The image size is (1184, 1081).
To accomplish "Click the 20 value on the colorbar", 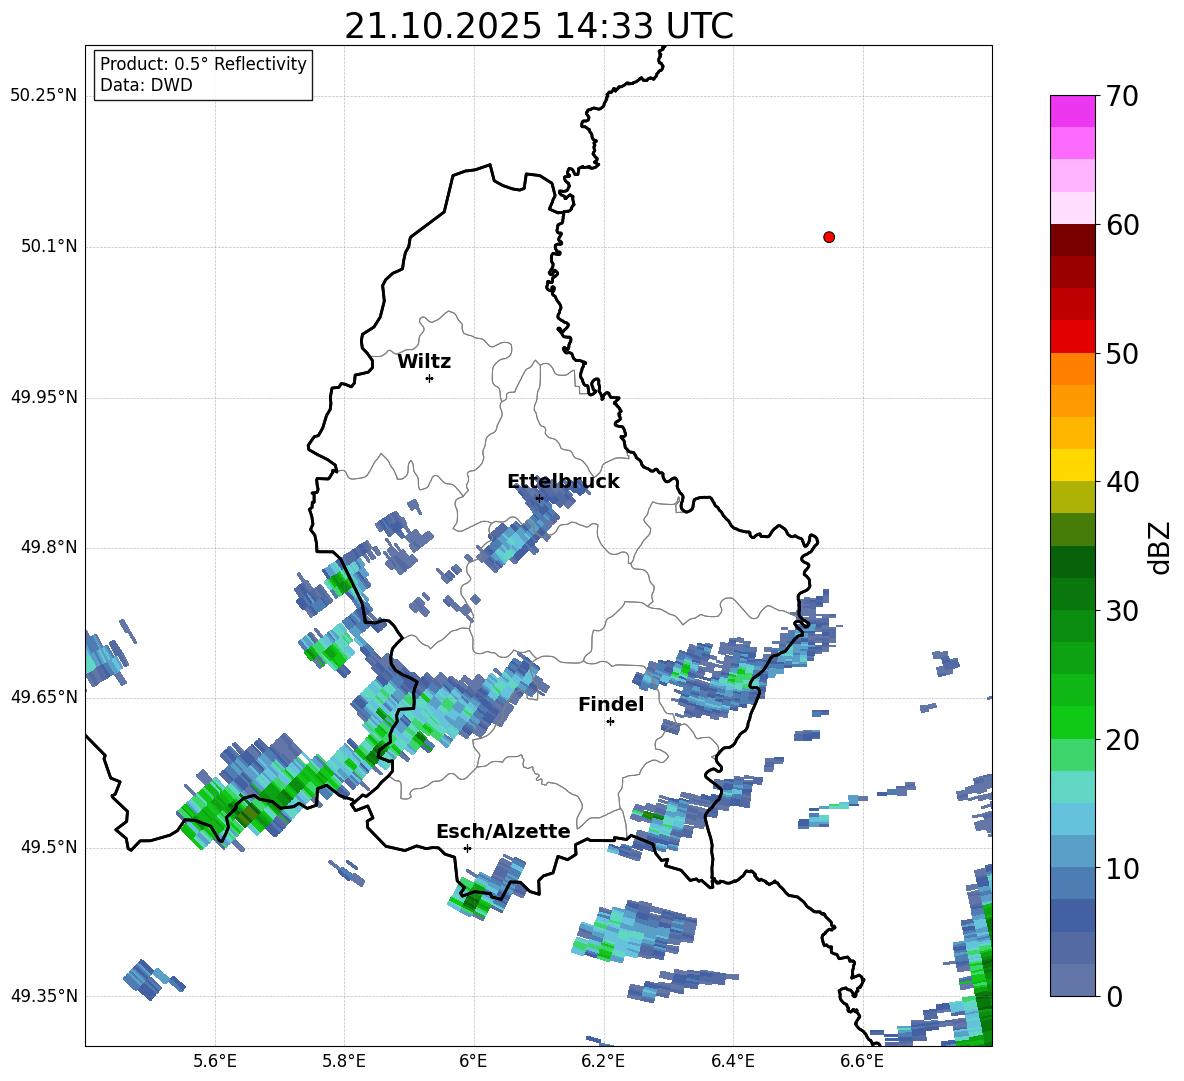I will point(1122,739).
